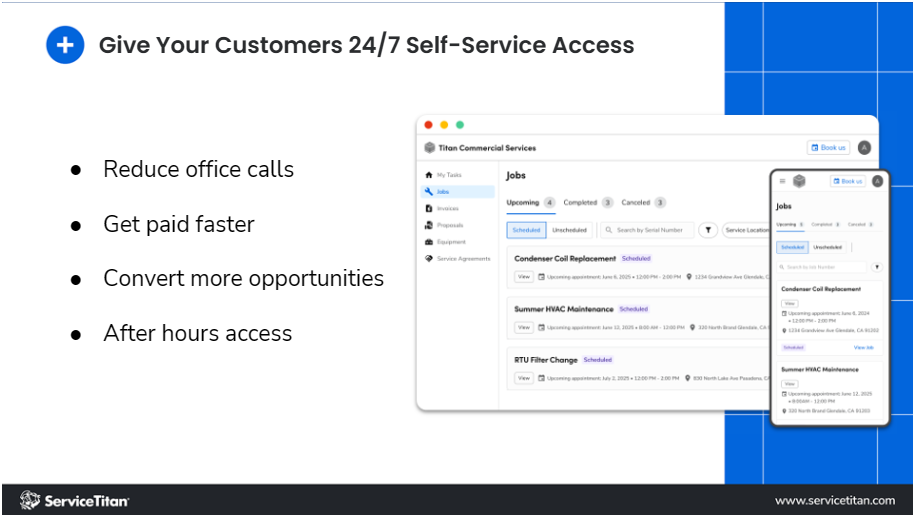Image resolution: width=915 pixels, height=517 pixels.
Task: Click calendar icon on RTU Filter Change card
Action: point(541,378)
